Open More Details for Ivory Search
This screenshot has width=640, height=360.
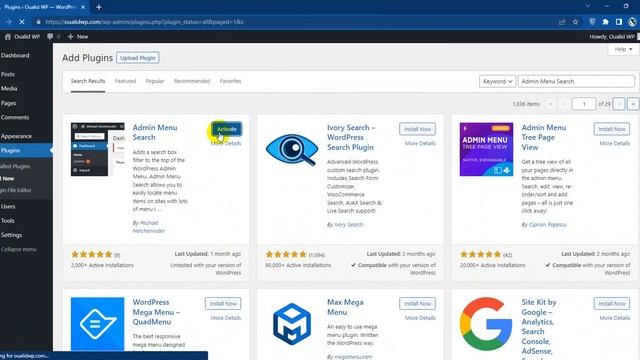[x=420, y=144]
